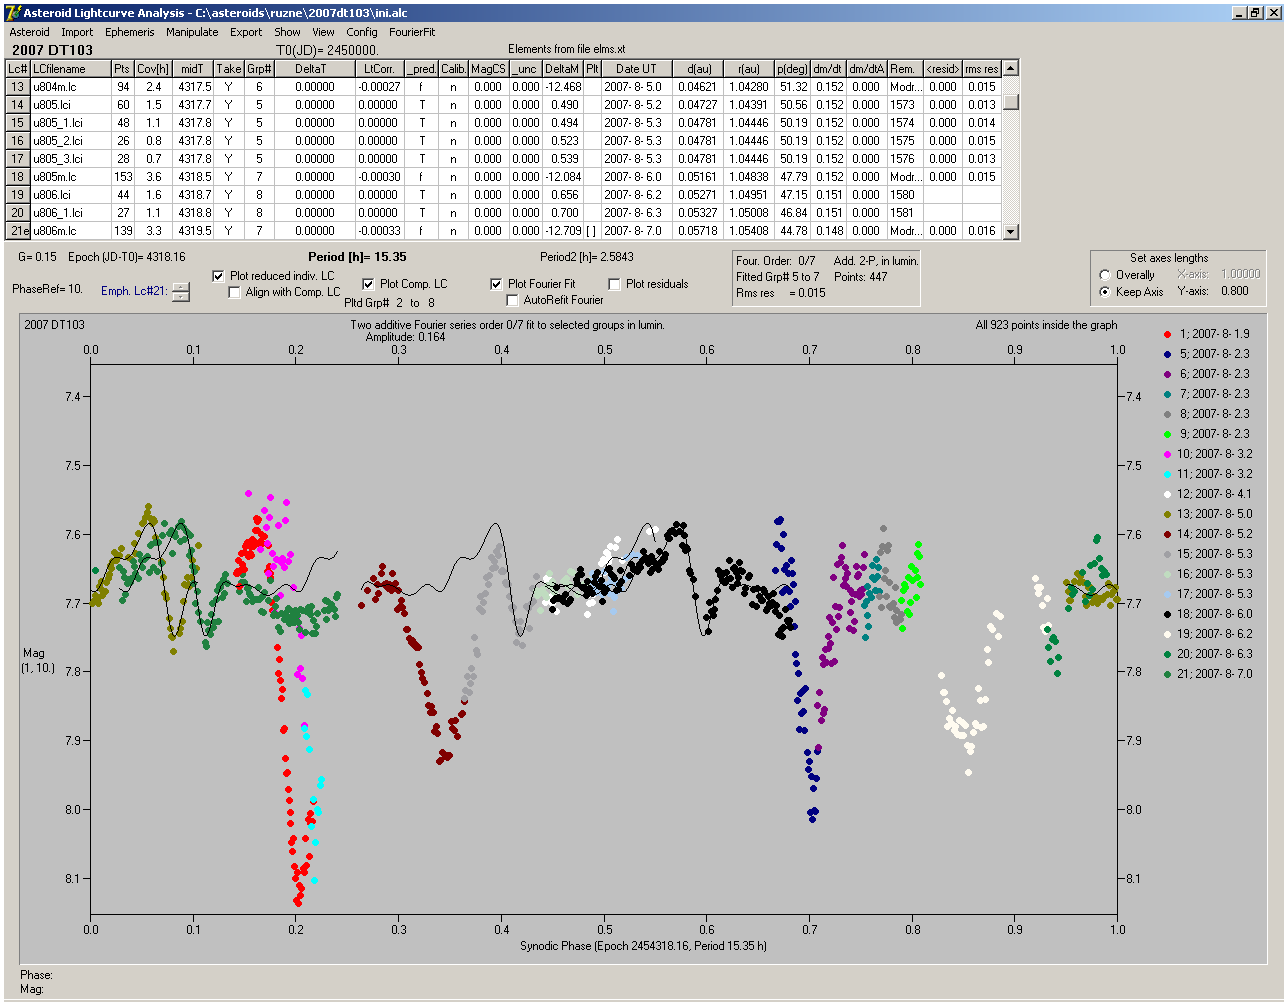Image resolution: width=1288 pixels, height=1002 pixels.
Task: Open the Import menu
Action: coord(77,32)
